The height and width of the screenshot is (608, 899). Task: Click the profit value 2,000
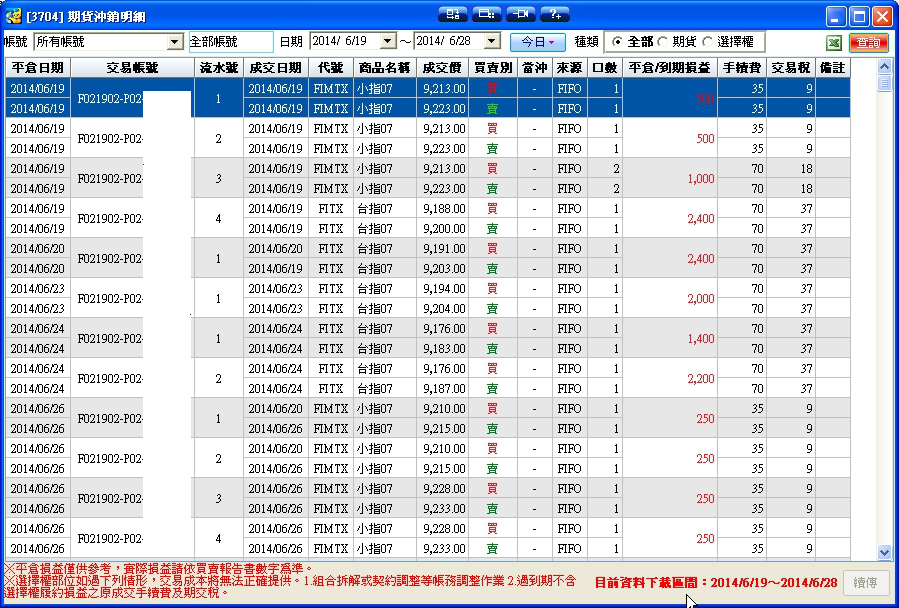pyautogui.click(x=701, y=299)
